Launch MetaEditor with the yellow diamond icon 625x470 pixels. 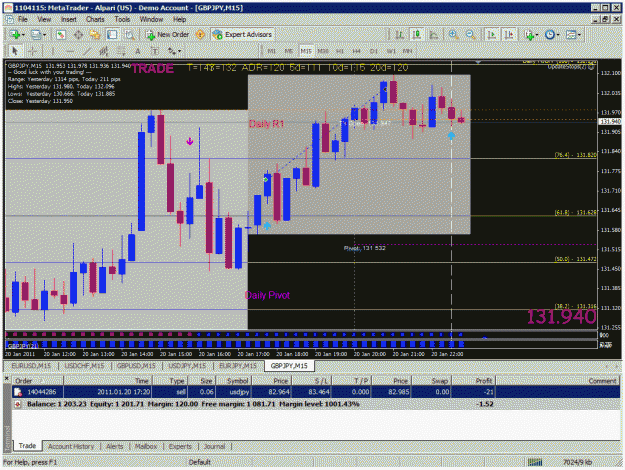click(x=200, y=35)
